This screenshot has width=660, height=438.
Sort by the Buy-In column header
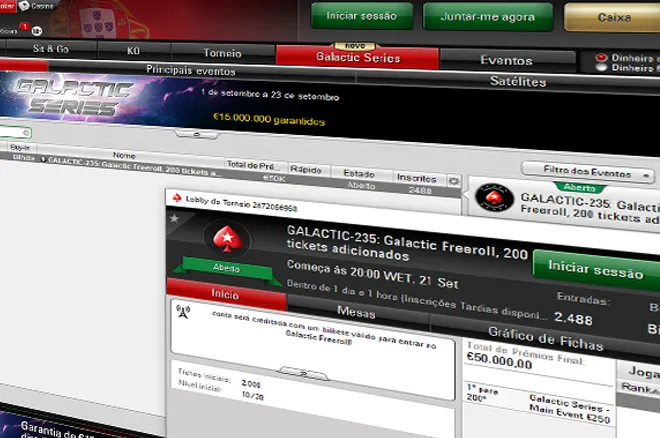click(x=20, y=147)
